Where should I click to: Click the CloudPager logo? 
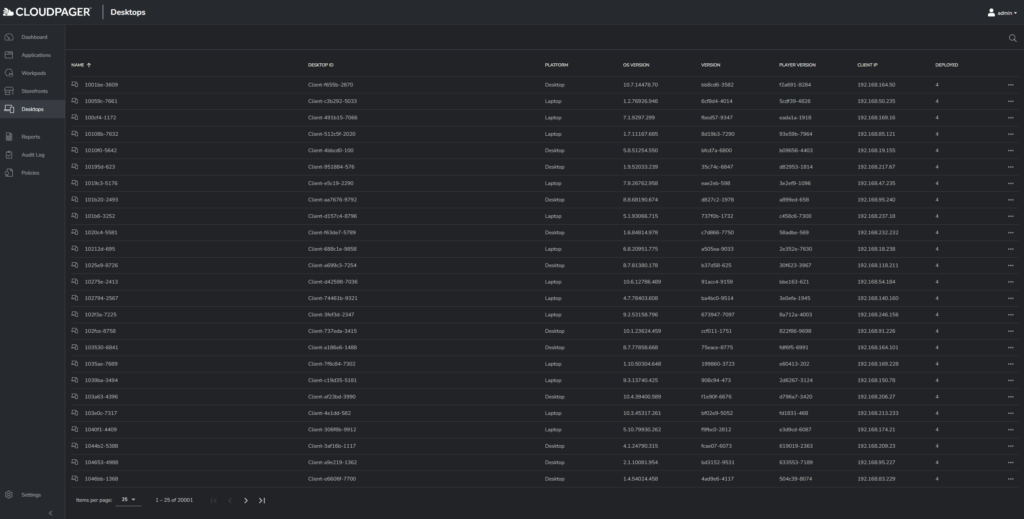pos(46,12)
